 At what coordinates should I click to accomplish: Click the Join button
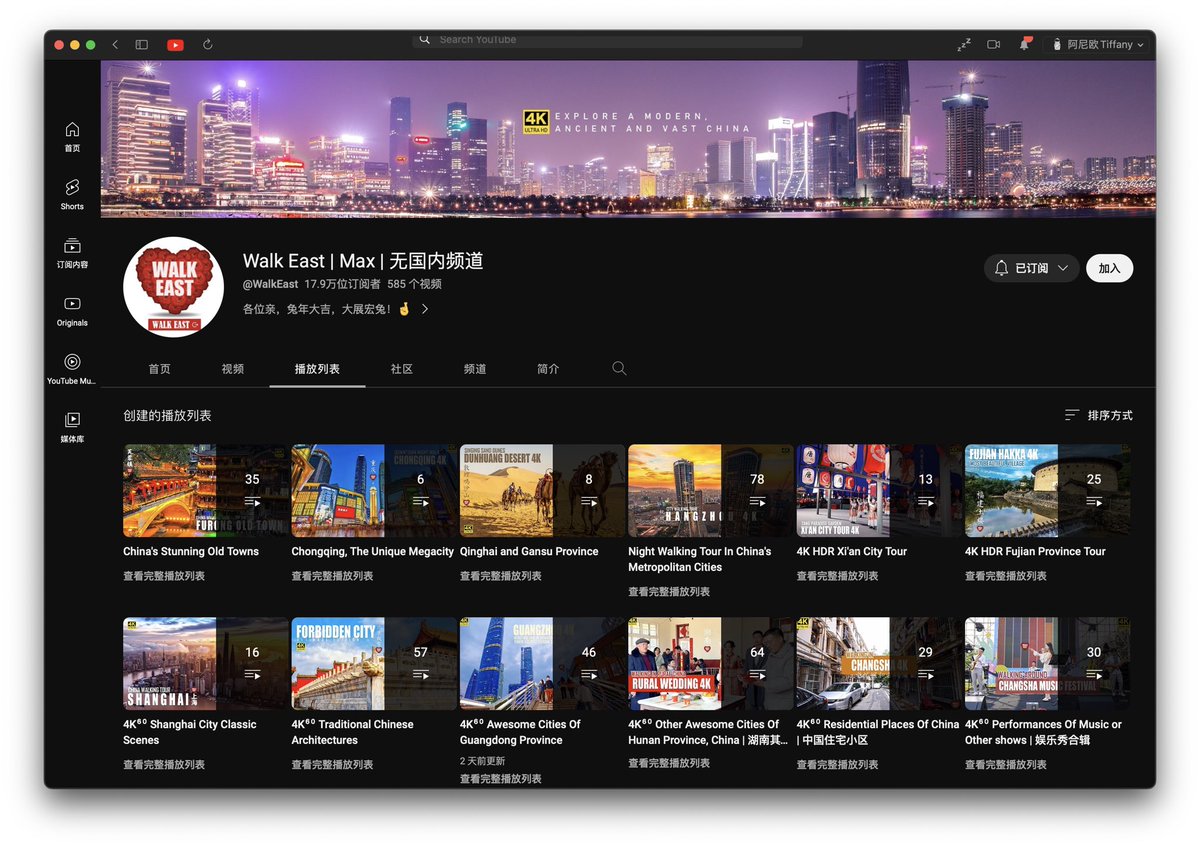[1109, 268]
